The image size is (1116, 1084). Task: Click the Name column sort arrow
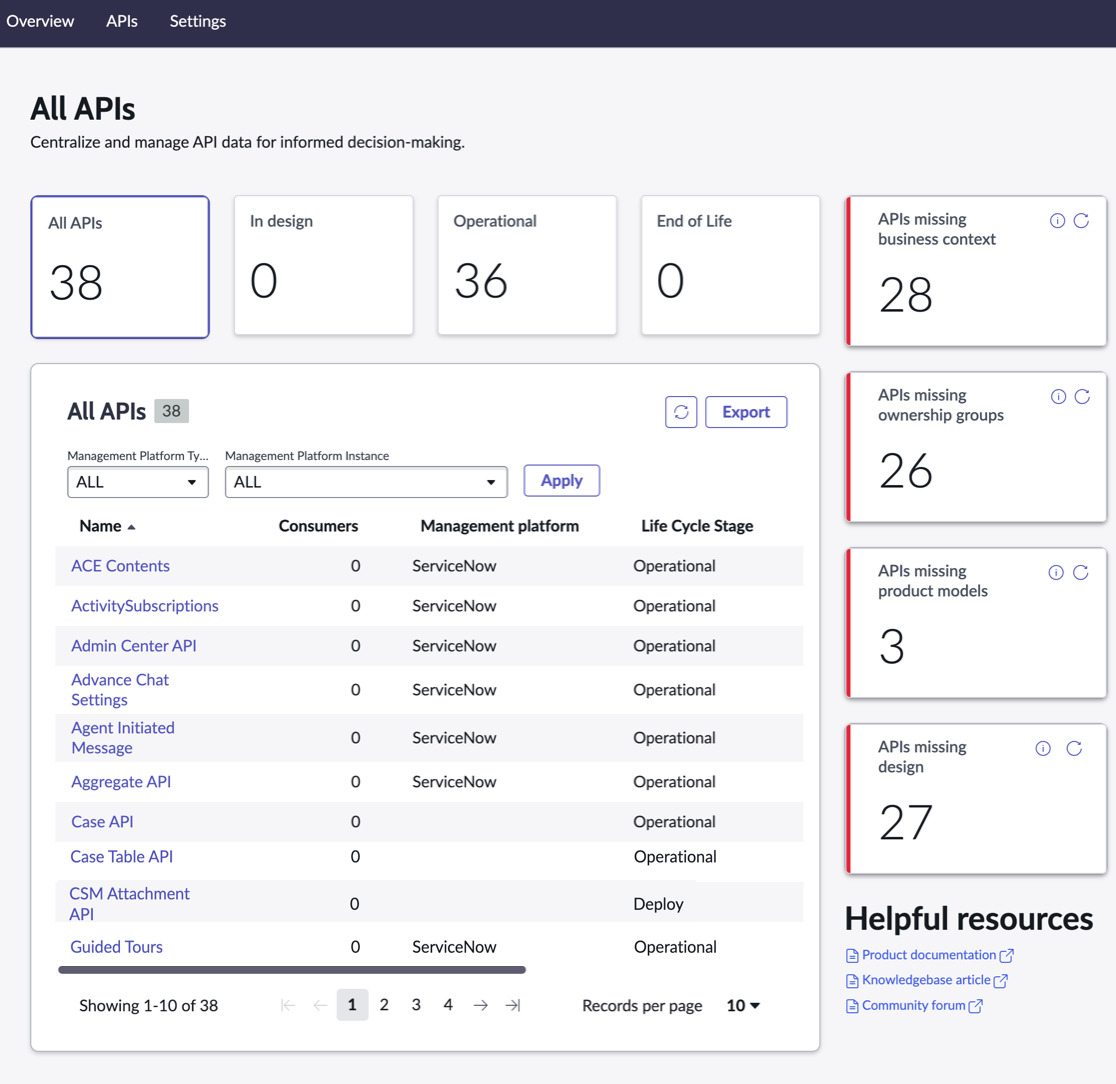click(x=131, y=527)
